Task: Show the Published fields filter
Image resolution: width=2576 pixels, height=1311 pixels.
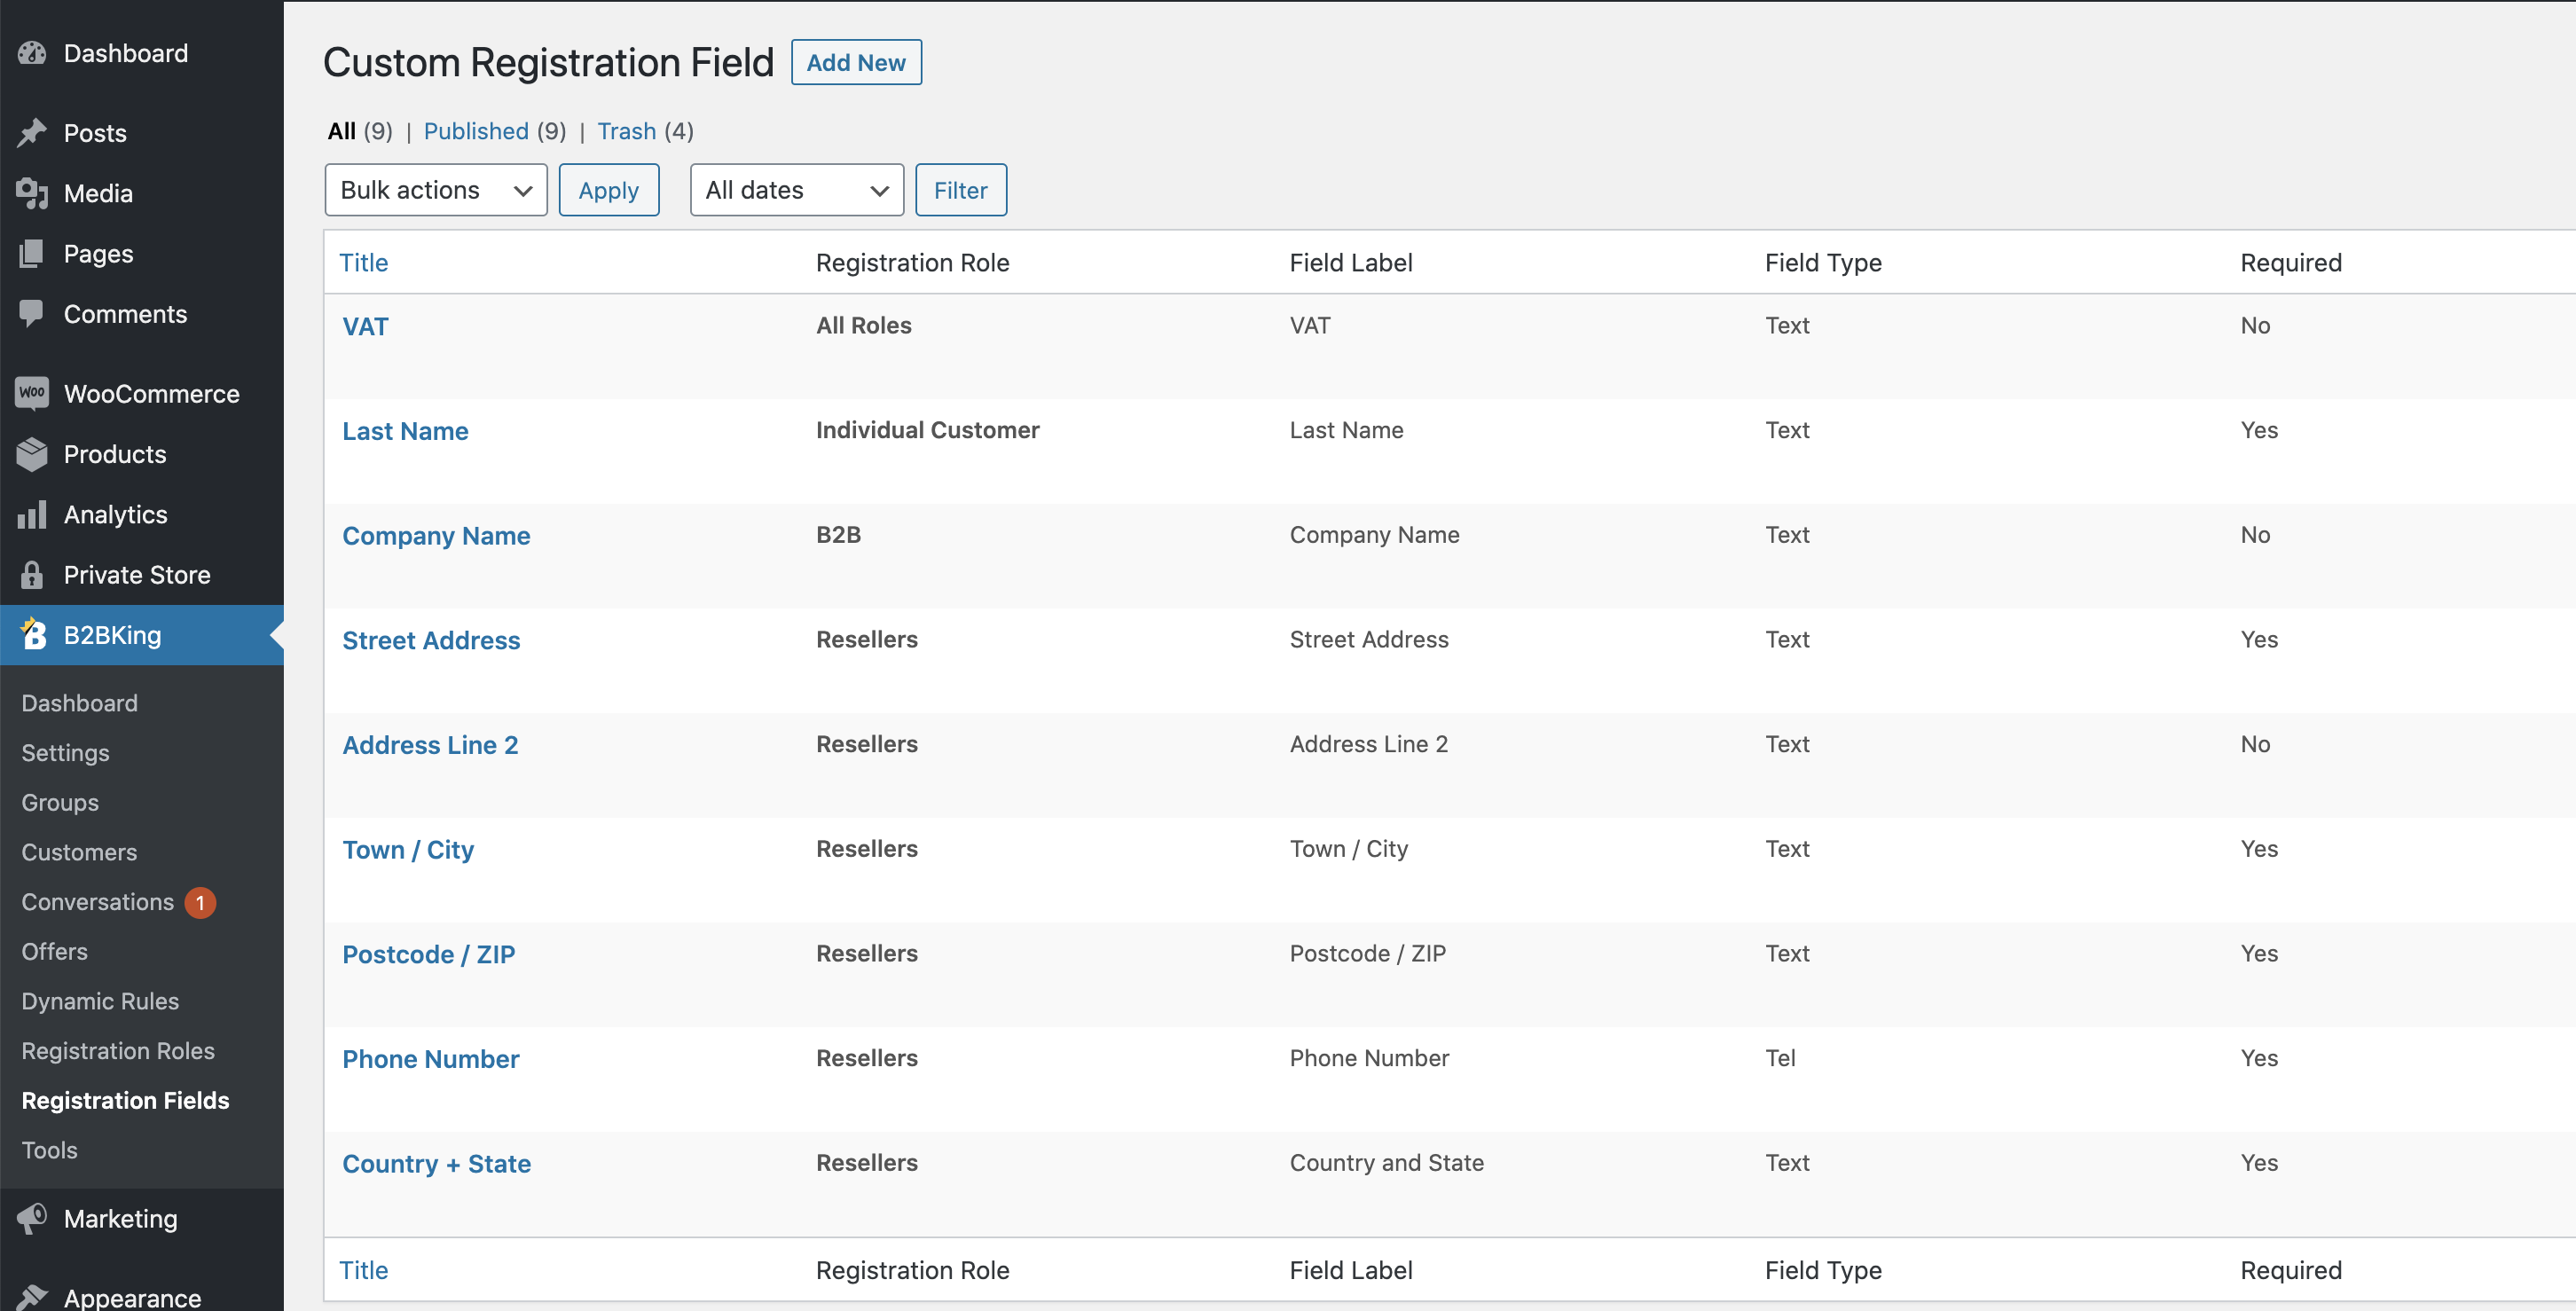Action: [476, 131]
